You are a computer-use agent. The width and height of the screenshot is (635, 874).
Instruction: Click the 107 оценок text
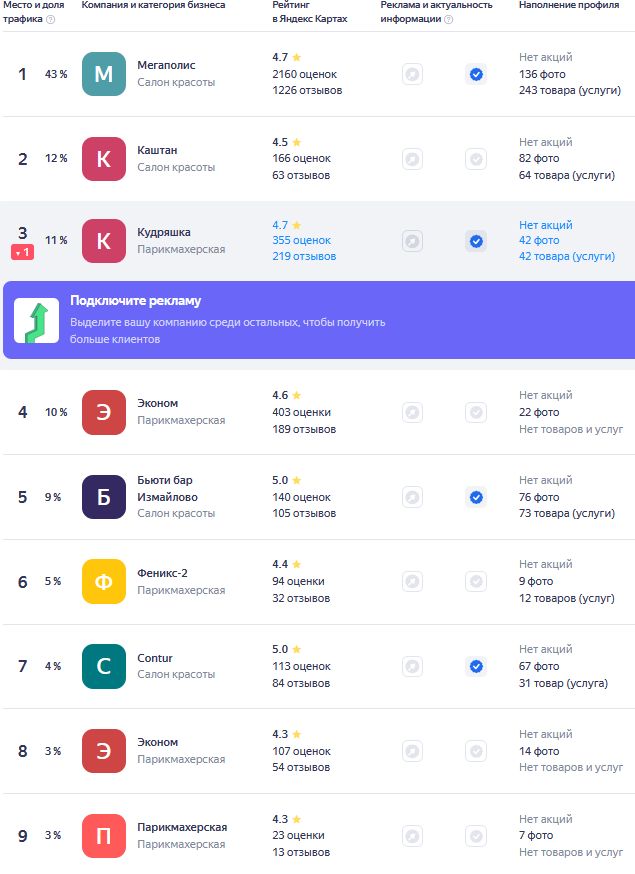pos(302,751)
